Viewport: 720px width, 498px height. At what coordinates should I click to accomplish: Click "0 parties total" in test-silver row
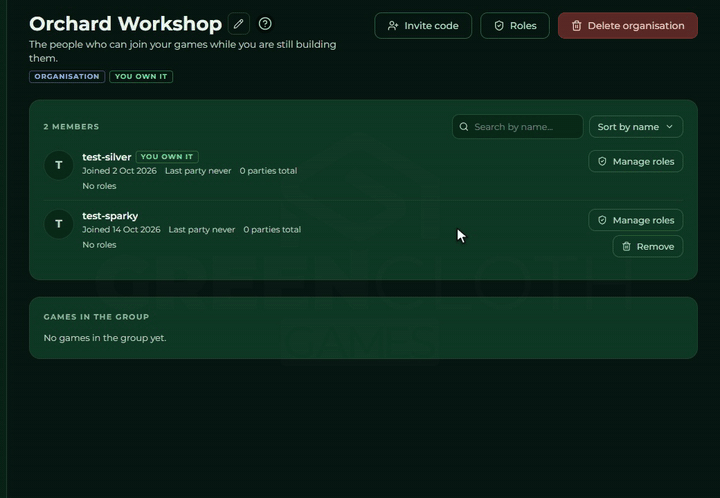pos(268,171)
